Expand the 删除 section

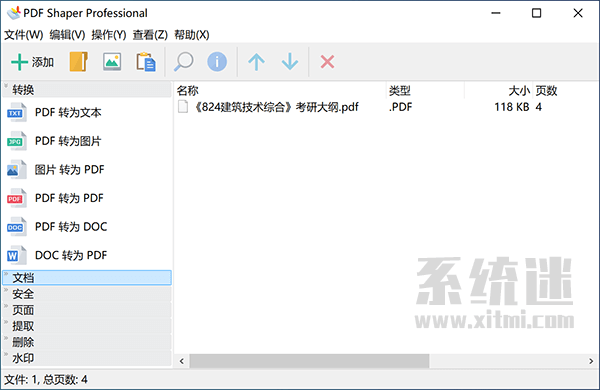(87, 342)
